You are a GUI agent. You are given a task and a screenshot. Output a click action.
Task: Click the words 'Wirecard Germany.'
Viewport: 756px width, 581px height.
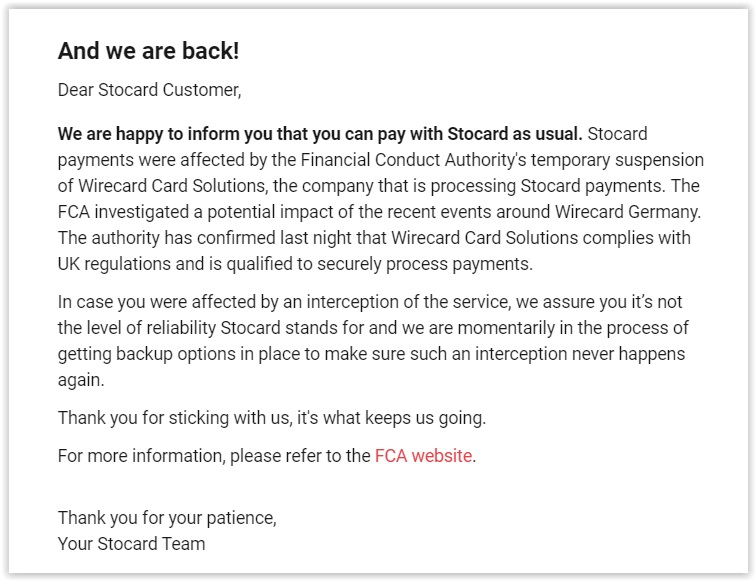point(628,212)
